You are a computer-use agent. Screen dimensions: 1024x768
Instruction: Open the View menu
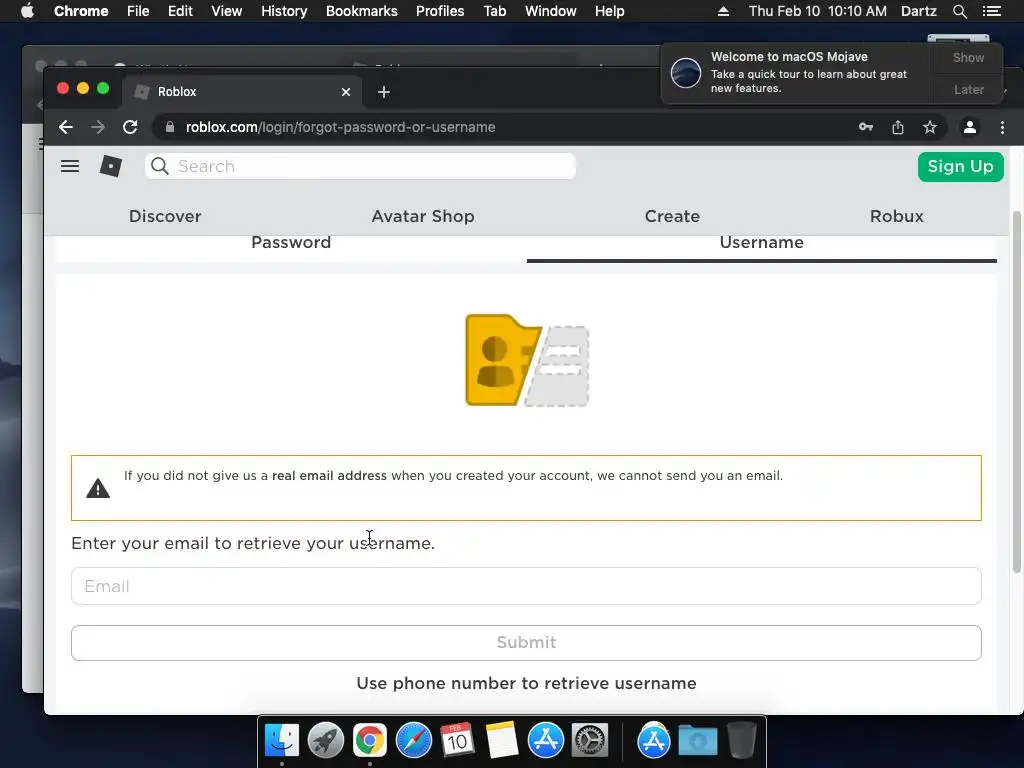pyautogui.click(x=227, y=11)
